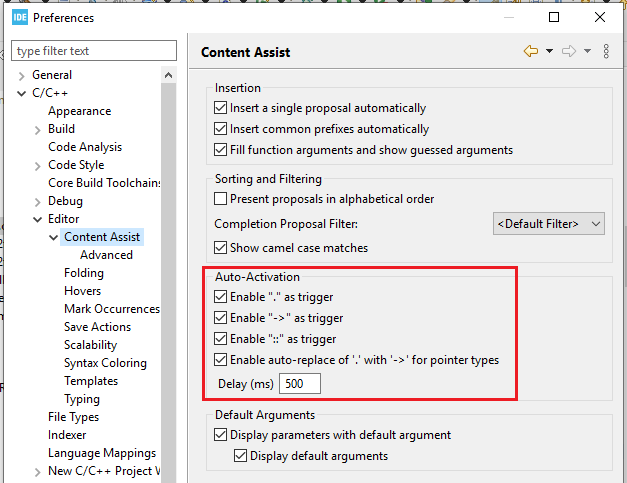Uncheck Show camel case matches
The width and height of the screenshot is (627, 483).
[221, 248]
